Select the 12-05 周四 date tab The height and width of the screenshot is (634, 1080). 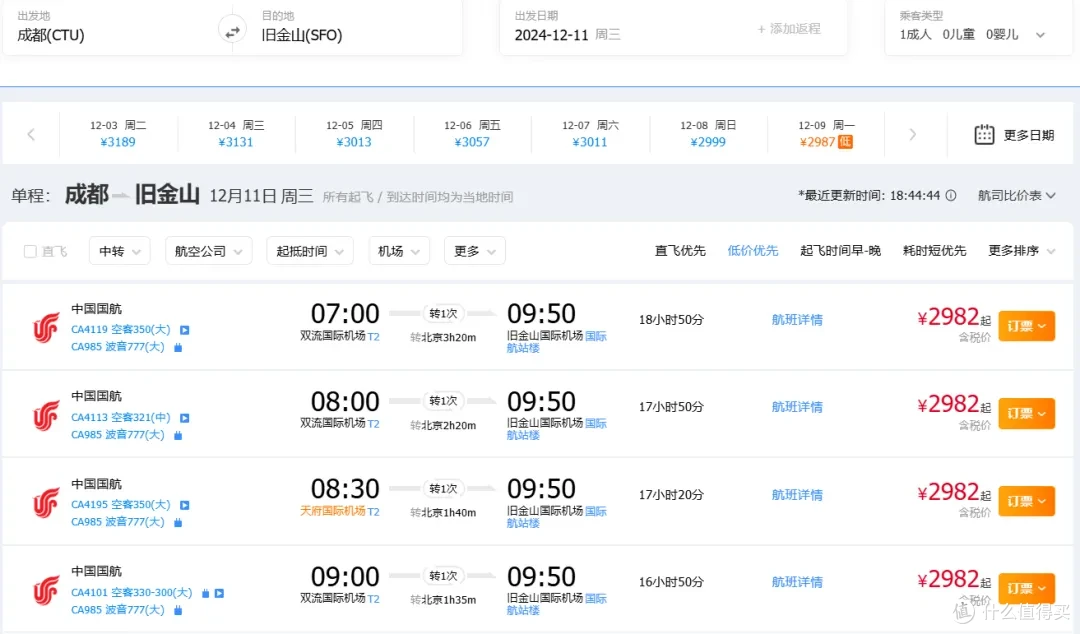(354, 132)
